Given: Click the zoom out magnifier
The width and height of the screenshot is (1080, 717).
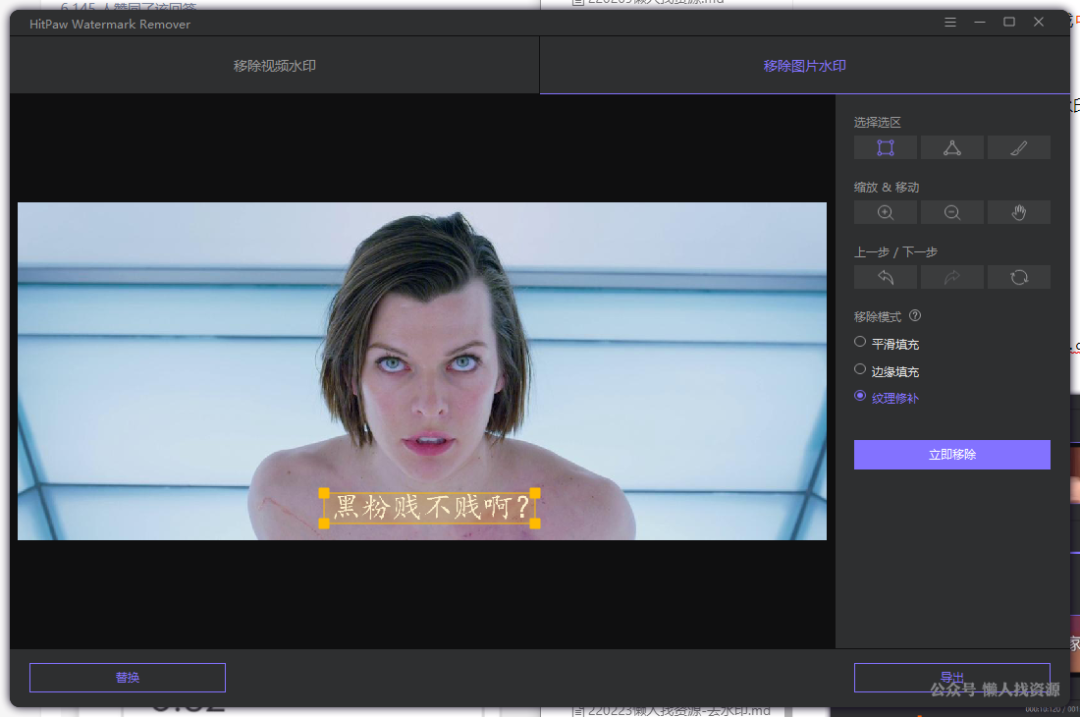Looking at the screenshot, I should pyautogui.click(x=952, y=212).
